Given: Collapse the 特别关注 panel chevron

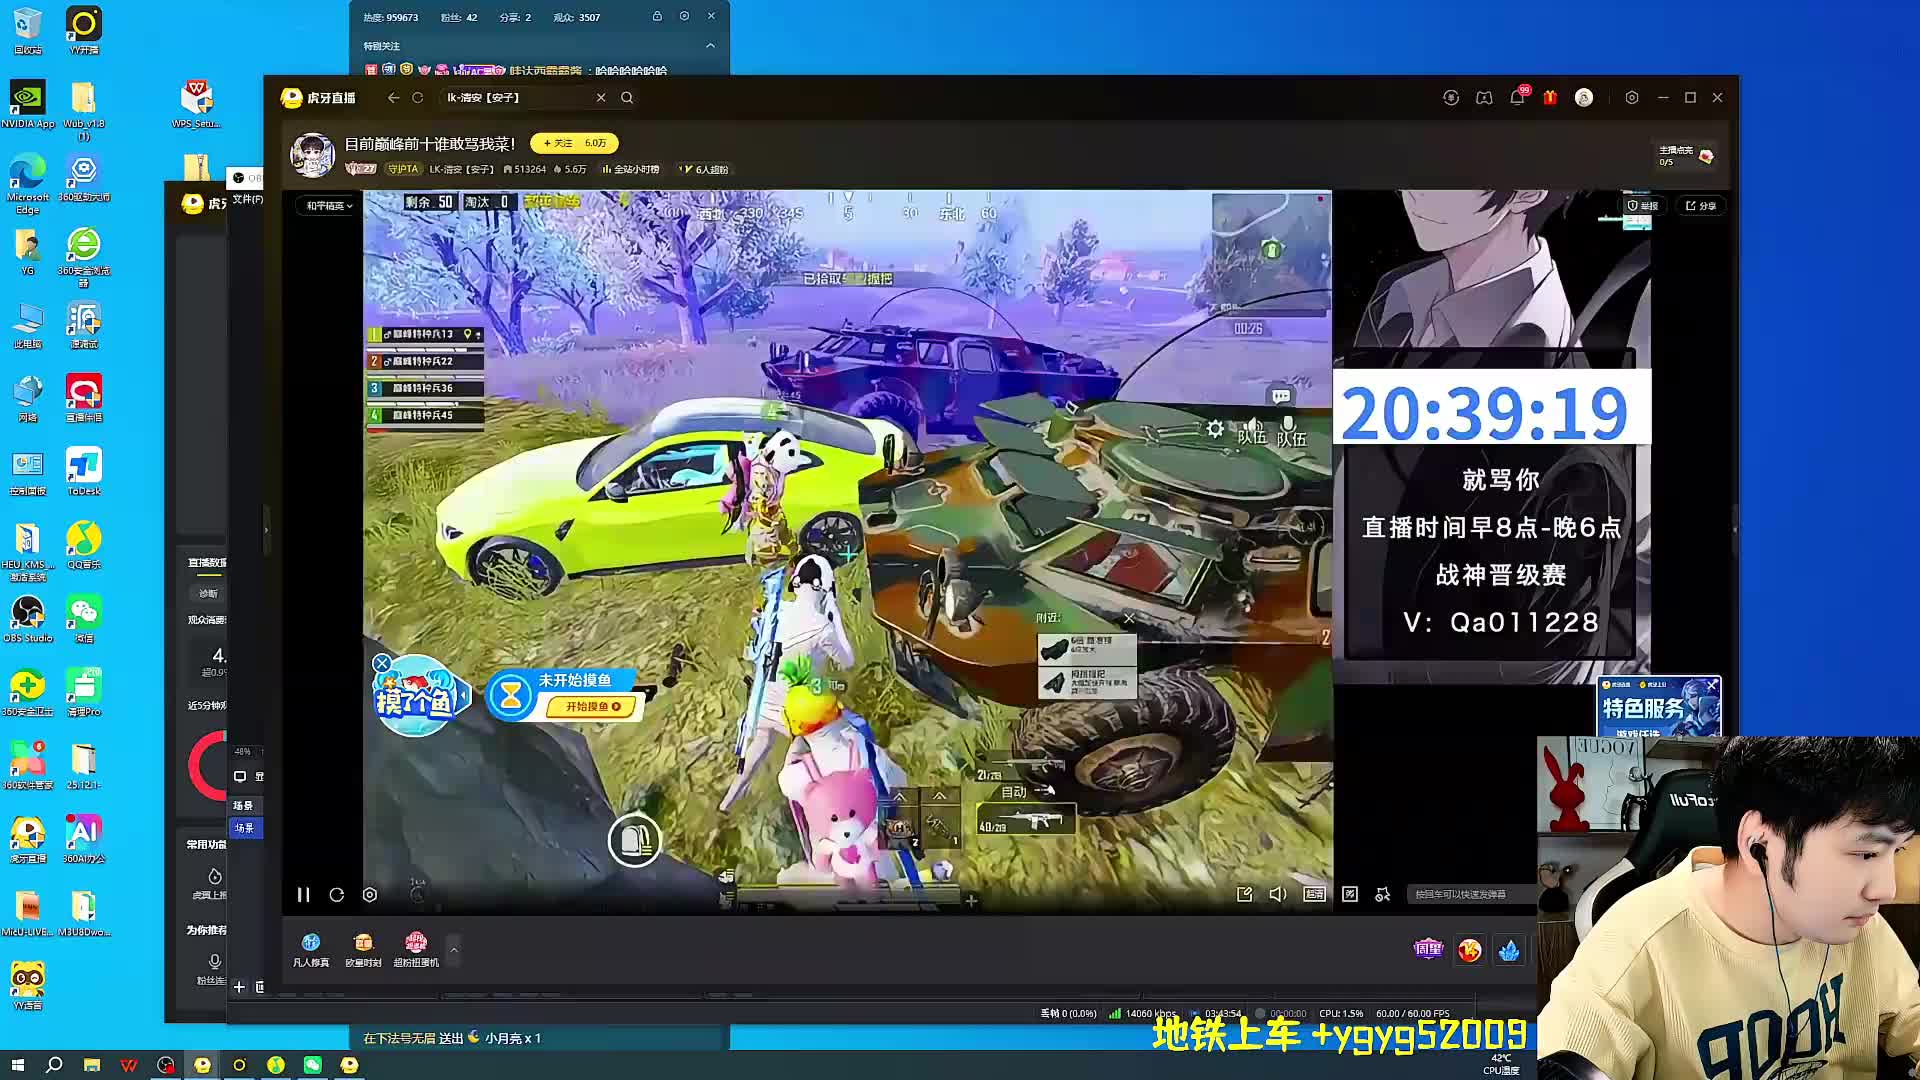Looking at the screenshot, I should [710, 46].
